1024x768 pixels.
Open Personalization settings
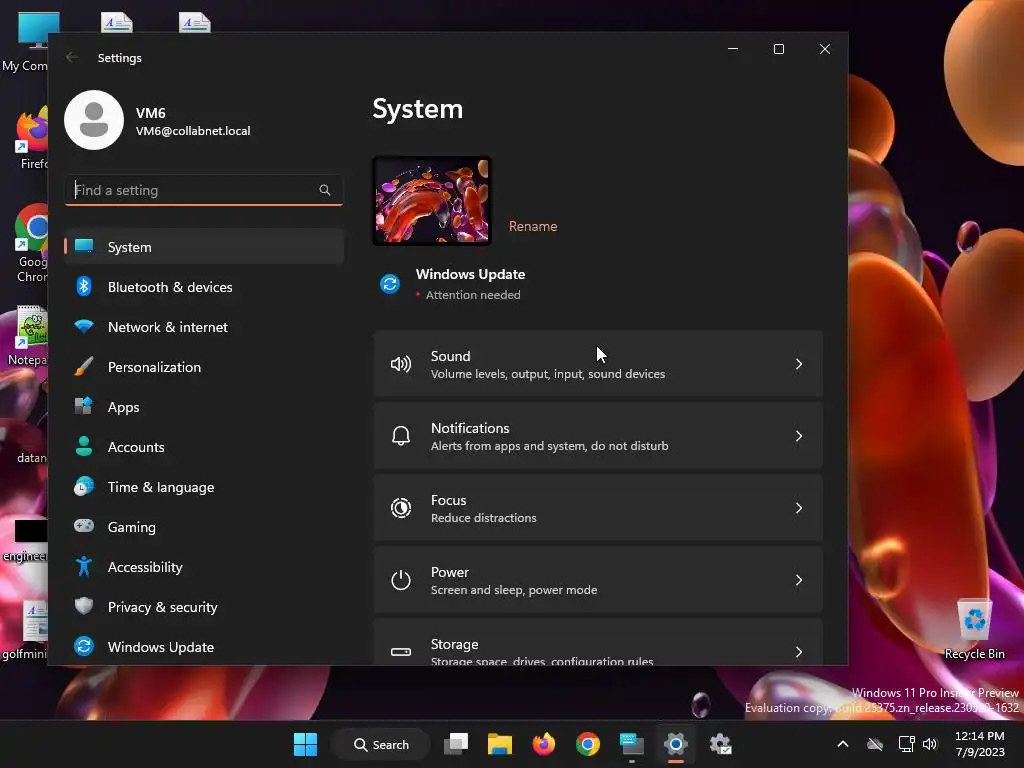pos(204,367)
